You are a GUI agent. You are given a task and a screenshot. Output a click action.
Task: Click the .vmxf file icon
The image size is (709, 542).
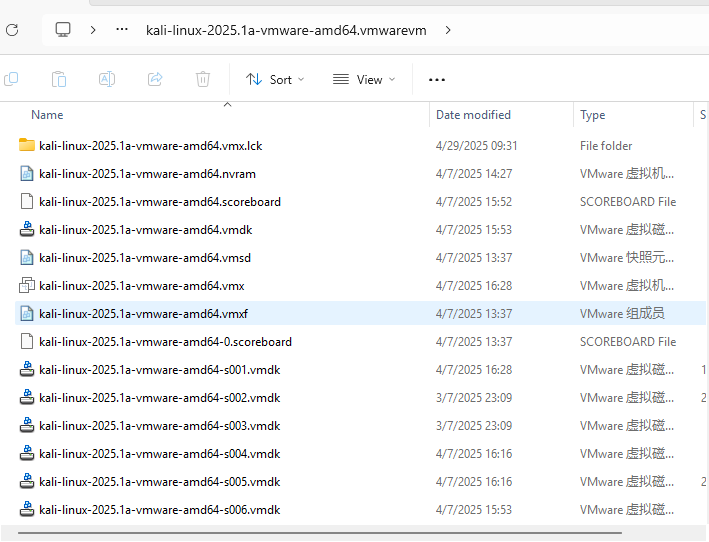(x=27, y=313)
